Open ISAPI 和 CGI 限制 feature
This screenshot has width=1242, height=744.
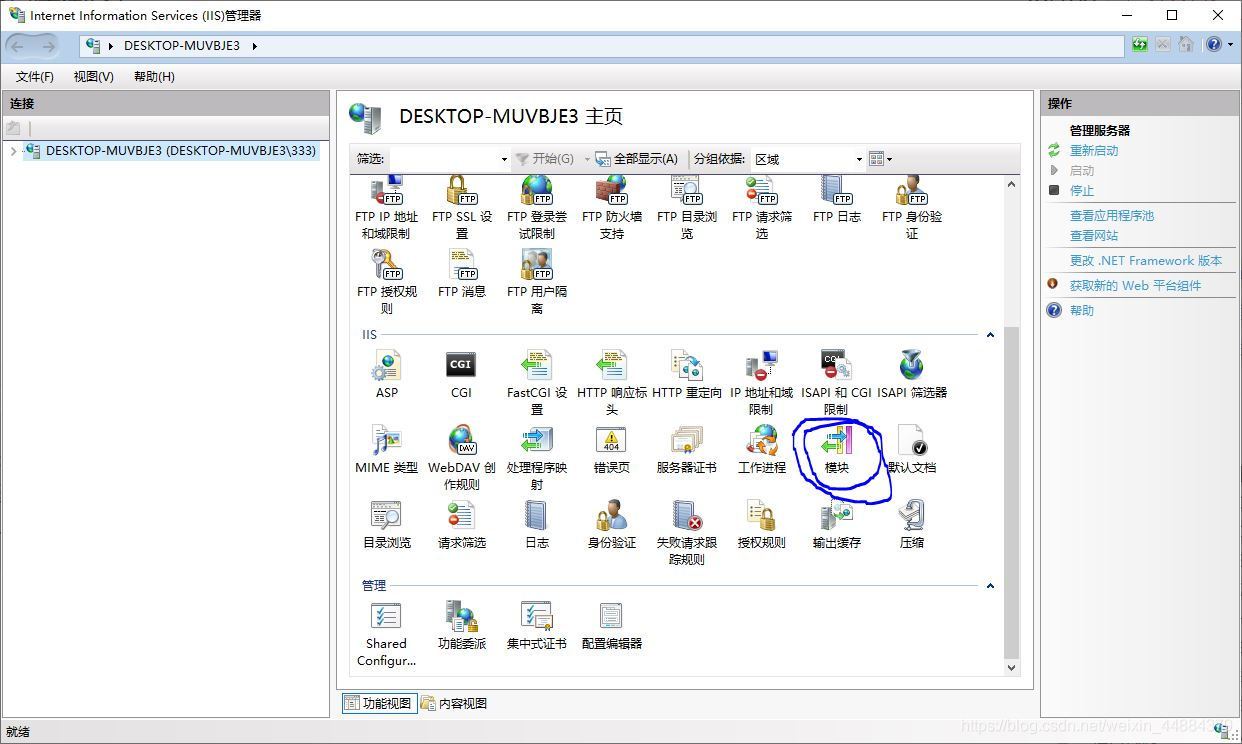(x=836, y=382)
